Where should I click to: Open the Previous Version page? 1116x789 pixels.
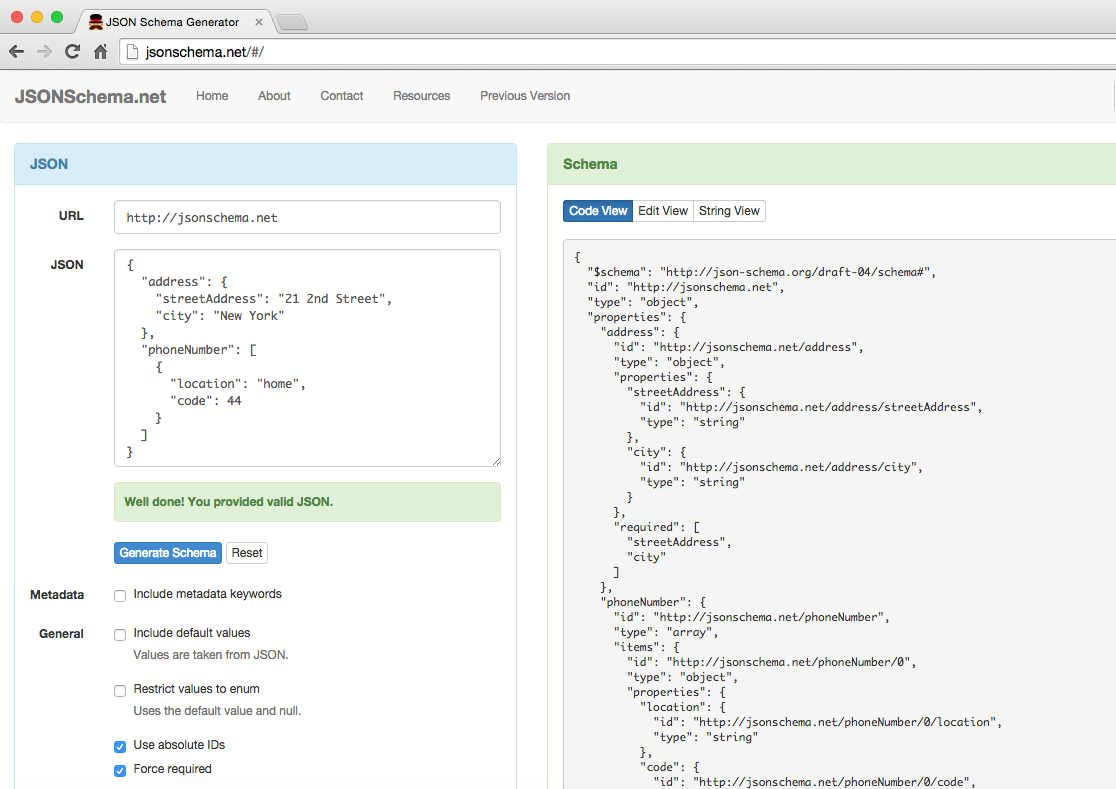[524, 96]
